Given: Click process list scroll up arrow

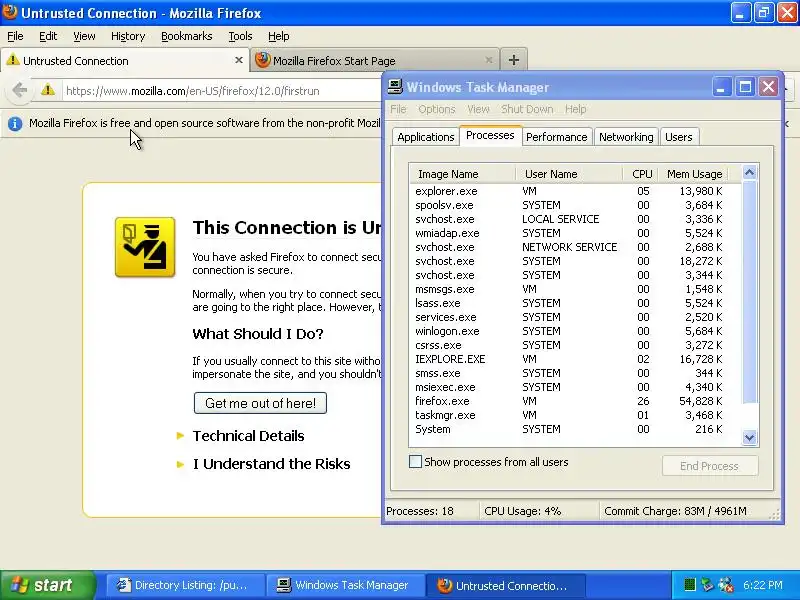Looking at the screenshot, I should click(749, 172).
